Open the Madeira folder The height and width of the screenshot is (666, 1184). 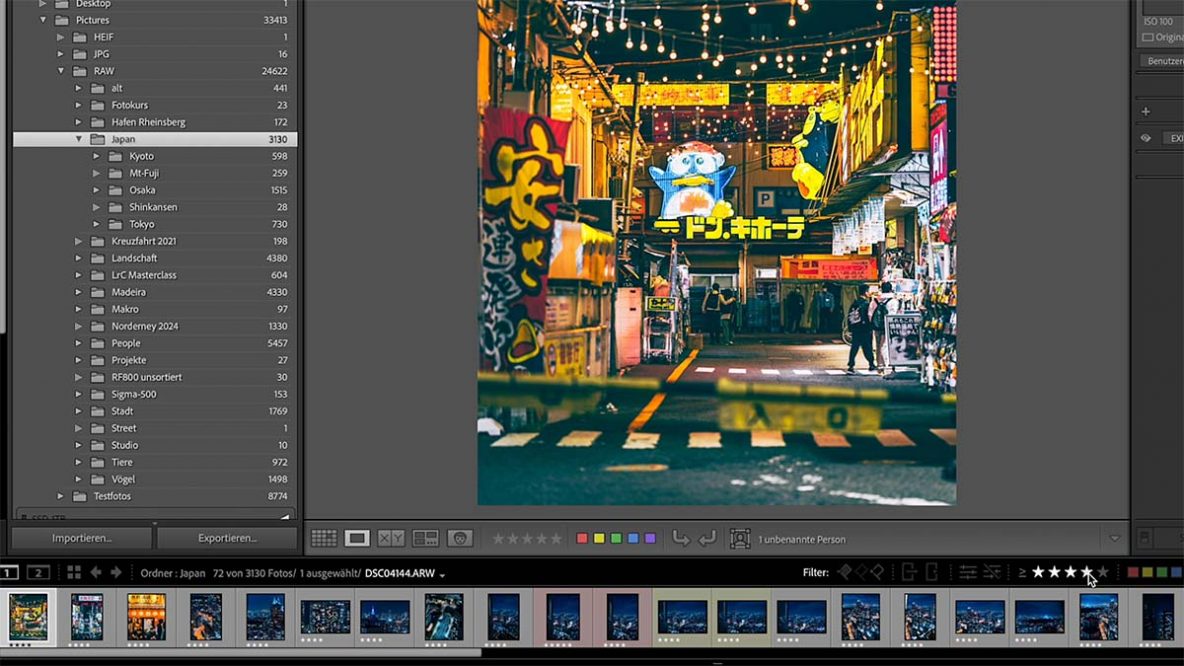coord(130,292)
